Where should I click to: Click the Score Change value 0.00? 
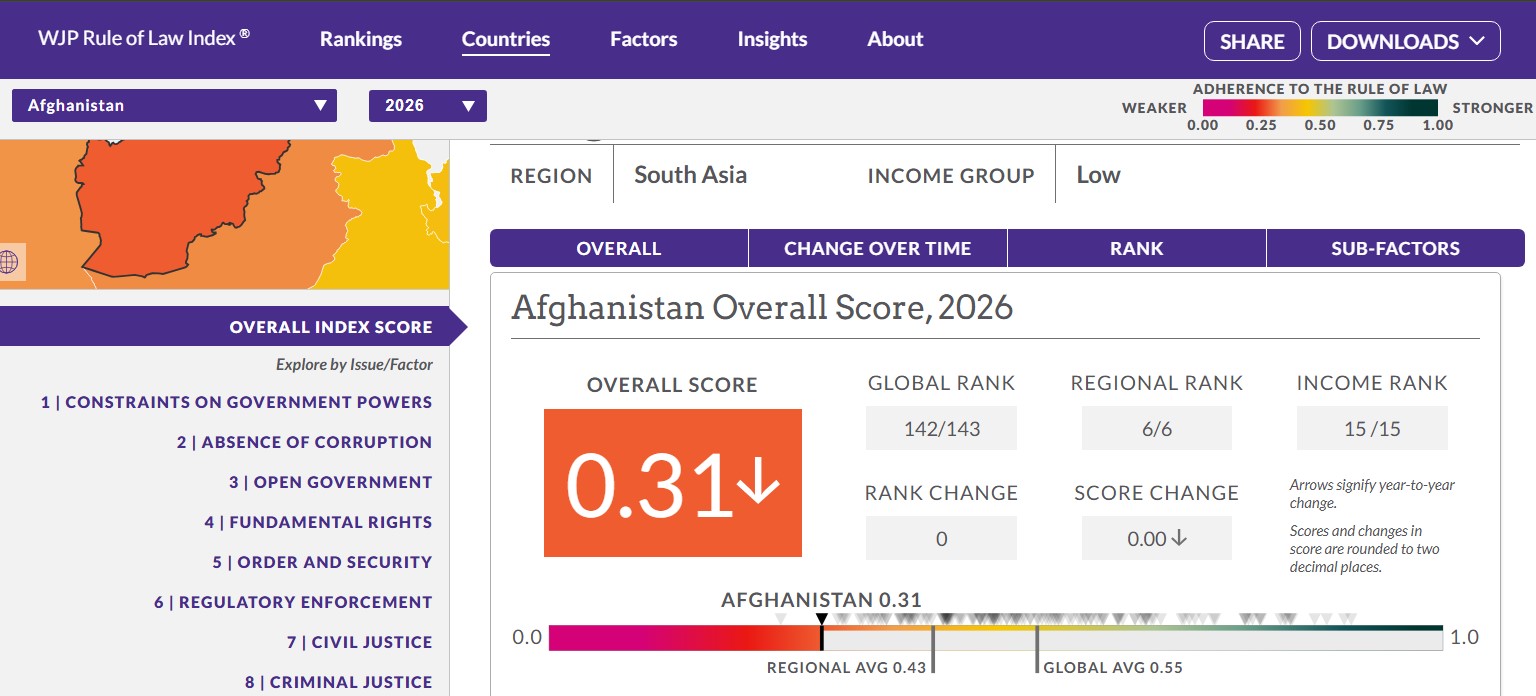(x=1157, y=539)
